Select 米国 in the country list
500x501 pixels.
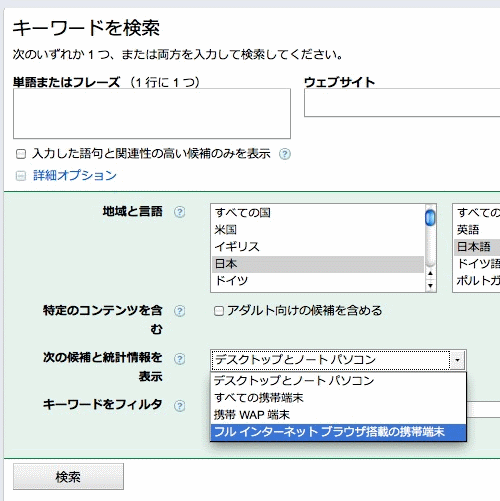pos(318,230)
